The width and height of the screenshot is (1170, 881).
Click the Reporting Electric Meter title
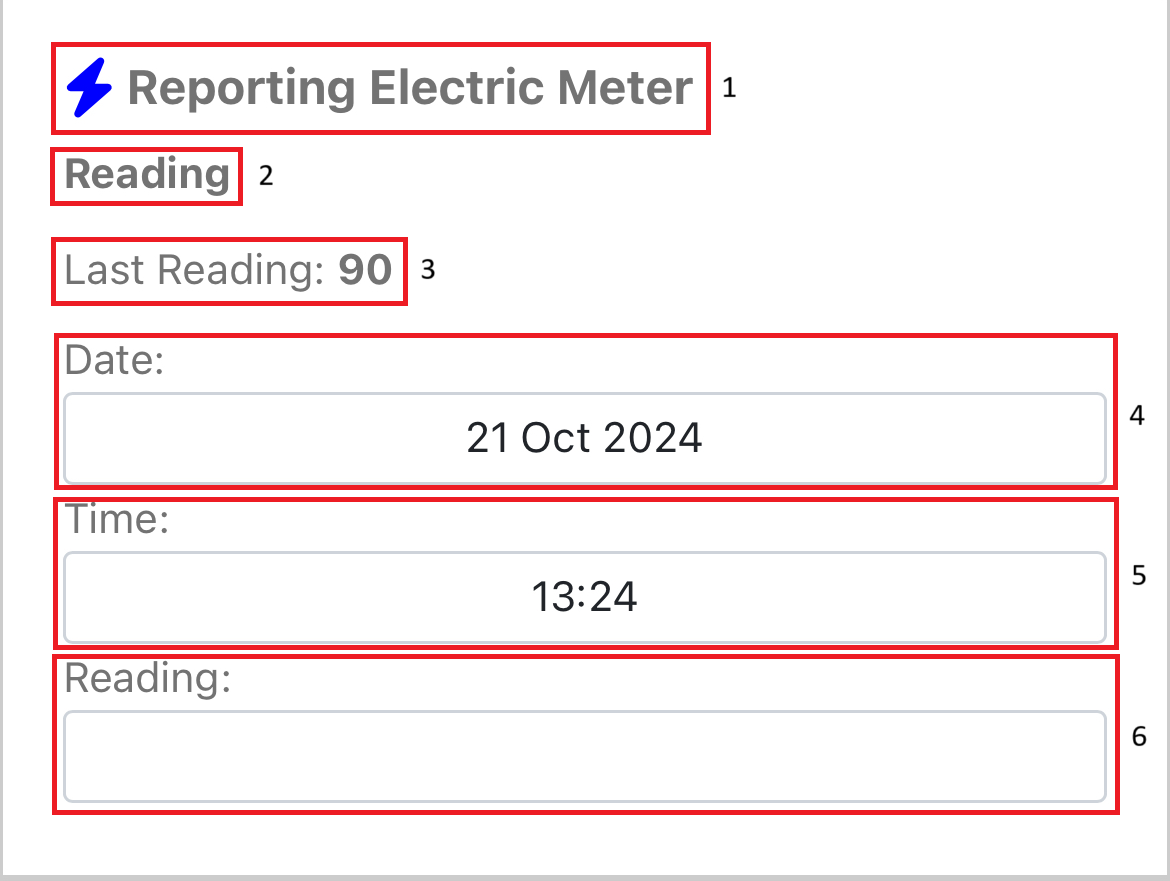coord(410,88)
